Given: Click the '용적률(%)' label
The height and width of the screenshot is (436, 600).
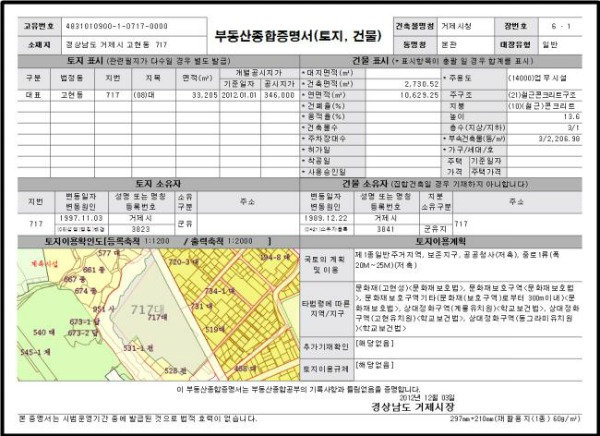Looking at the screenshot, I should 324,116.
